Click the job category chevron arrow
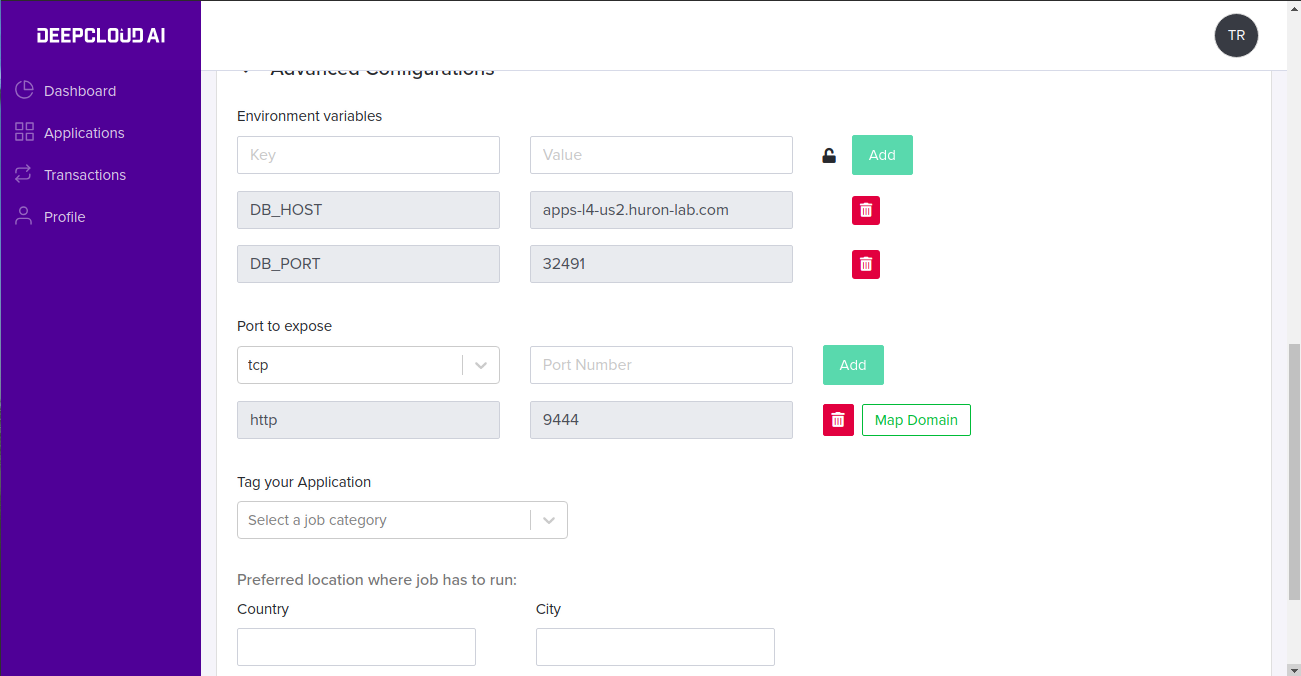Viewport: 1301px width, 676px height. tap(549, 520)
